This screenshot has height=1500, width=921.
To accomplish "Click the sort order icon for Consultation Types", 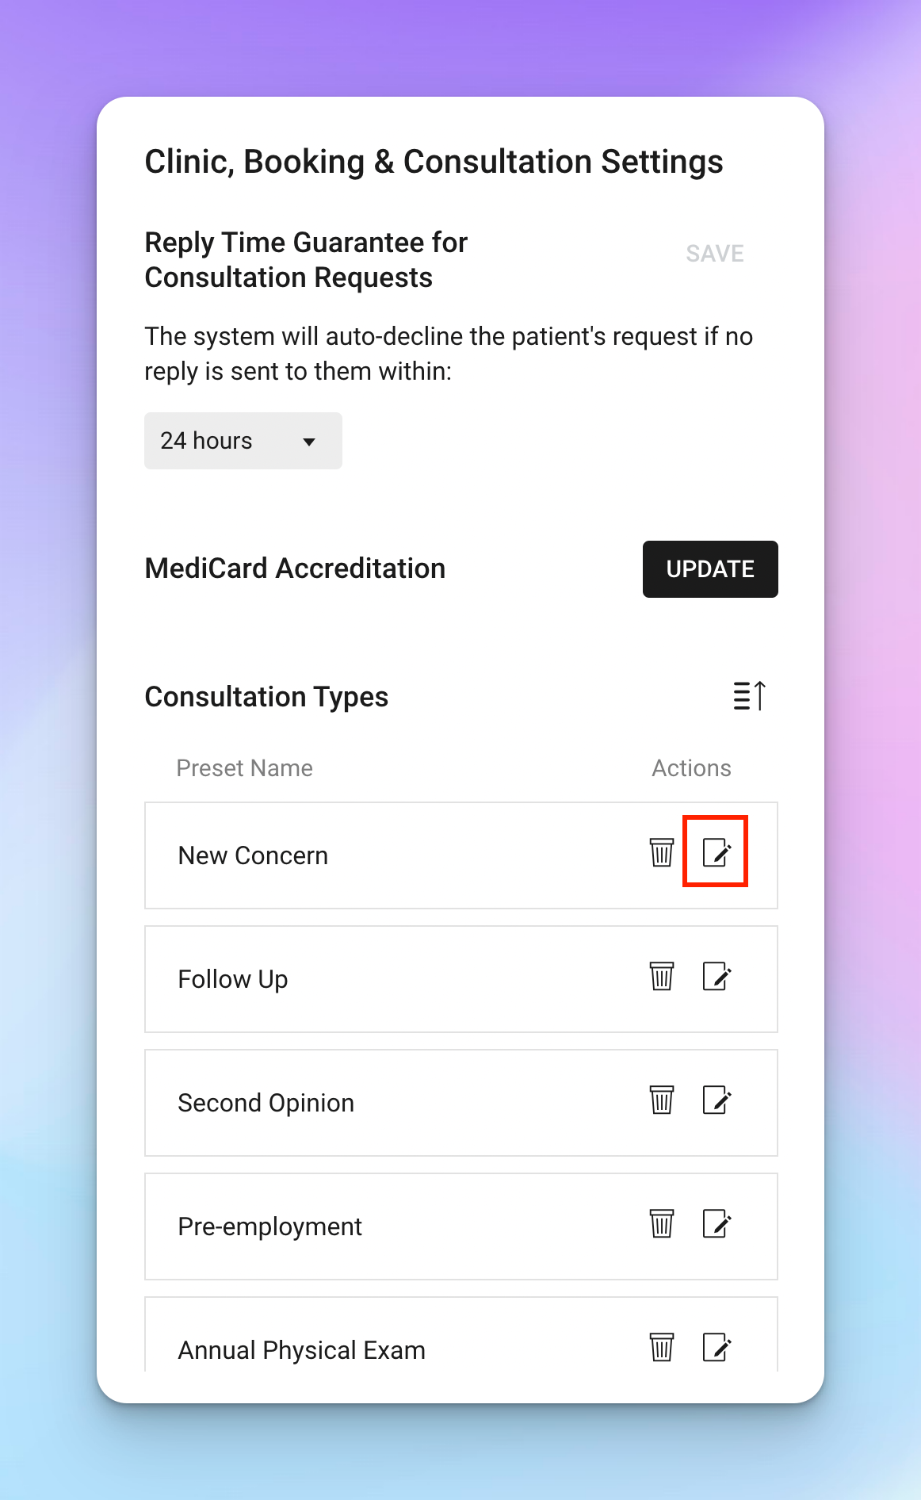I will (749, 695).
